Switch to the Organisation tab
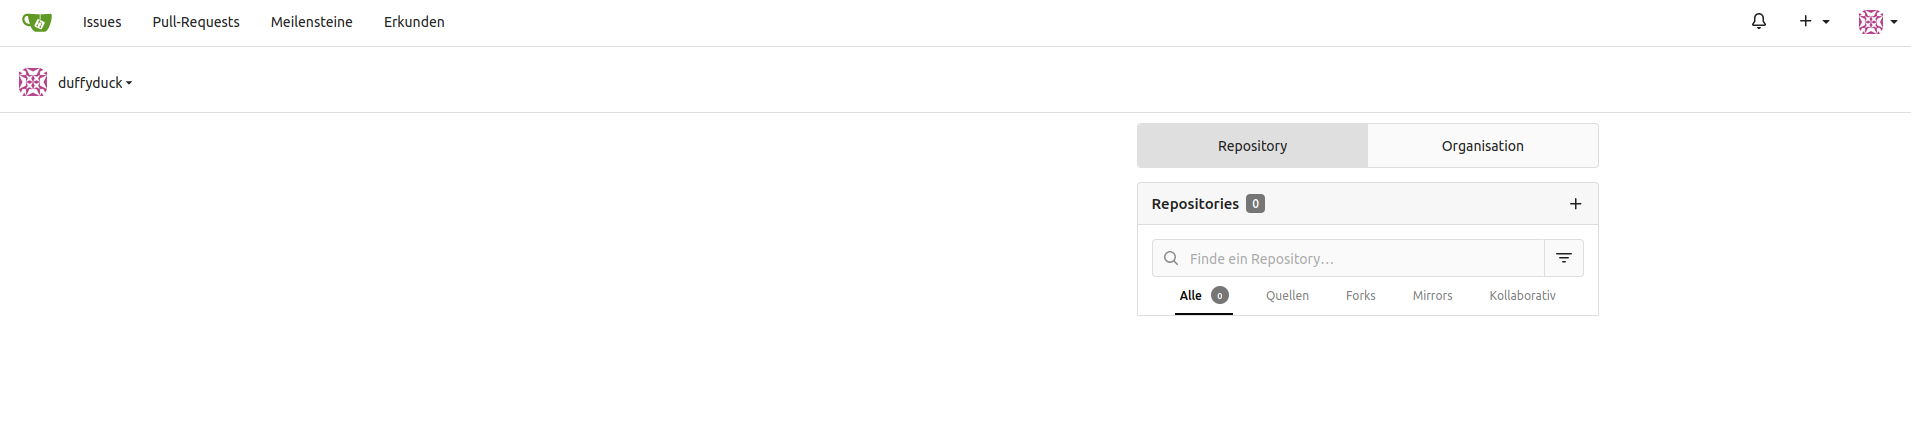This screenshot has height=427, width=1911. [1482, 146]
